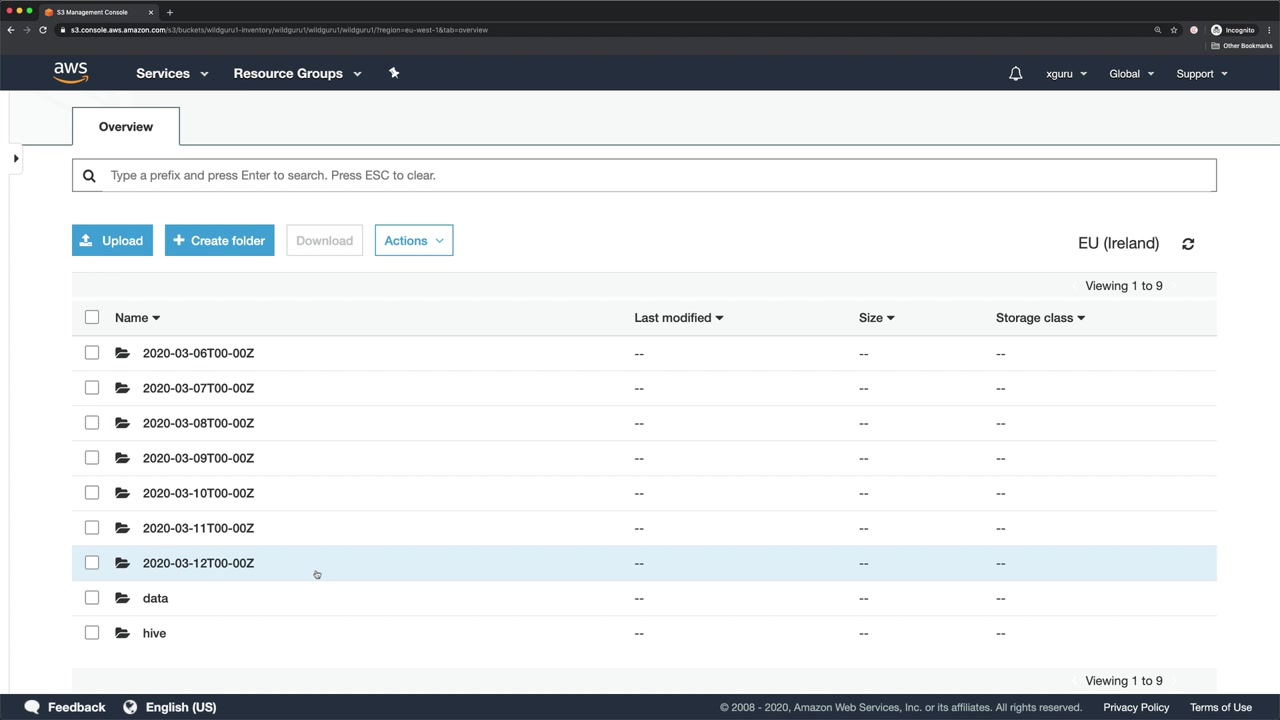
Task: Reload the browser page
Action: click(43, 30)
